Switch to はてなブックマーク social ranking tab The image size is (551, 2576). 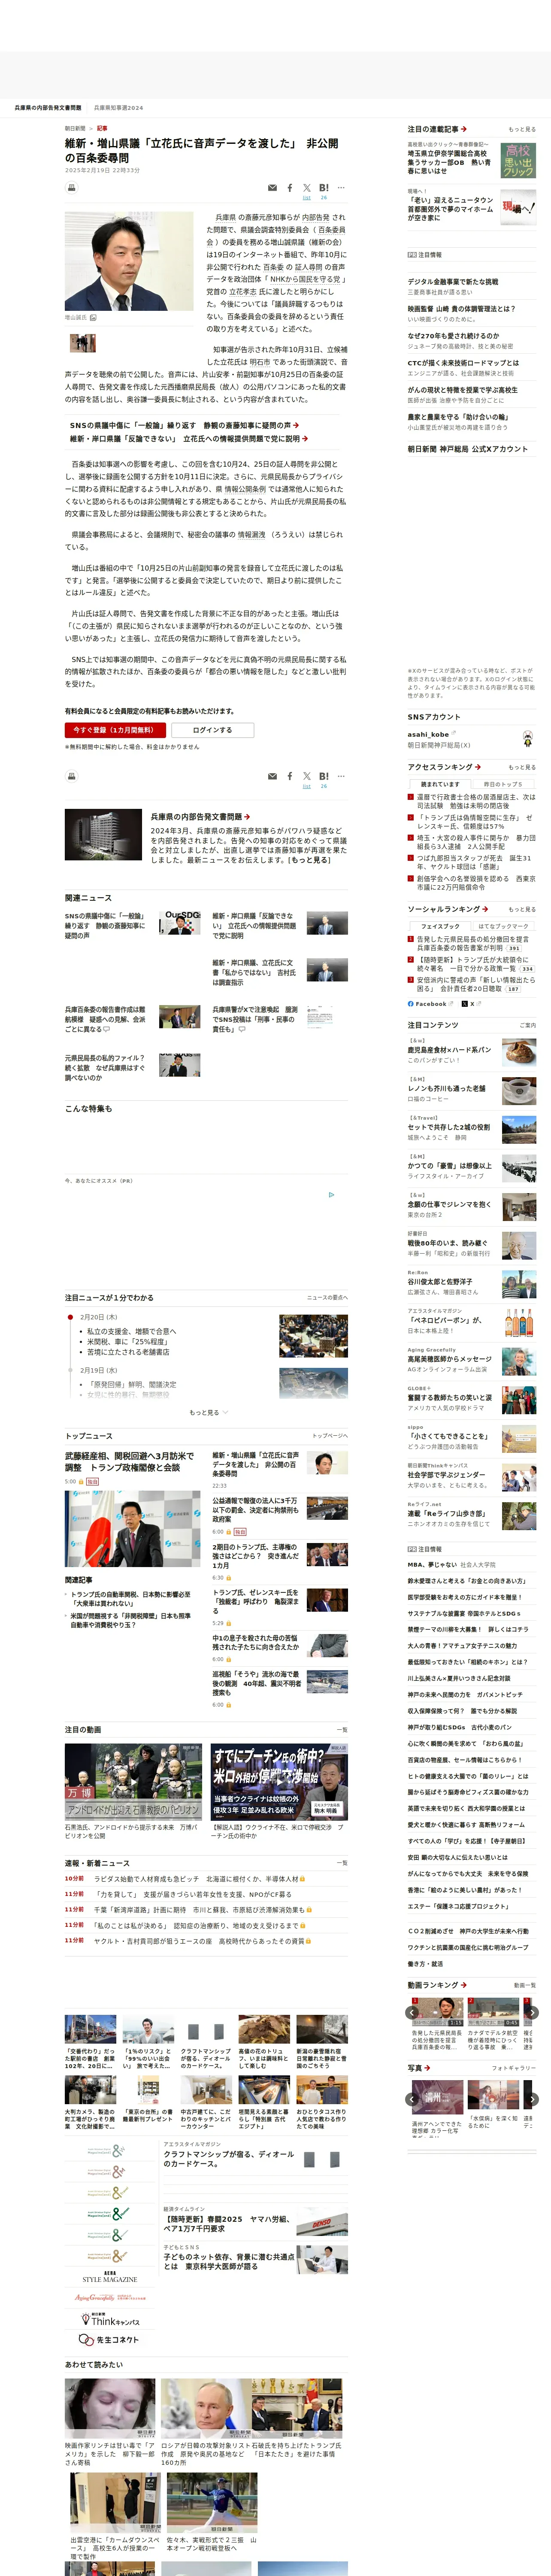click(x=503, y=926)
